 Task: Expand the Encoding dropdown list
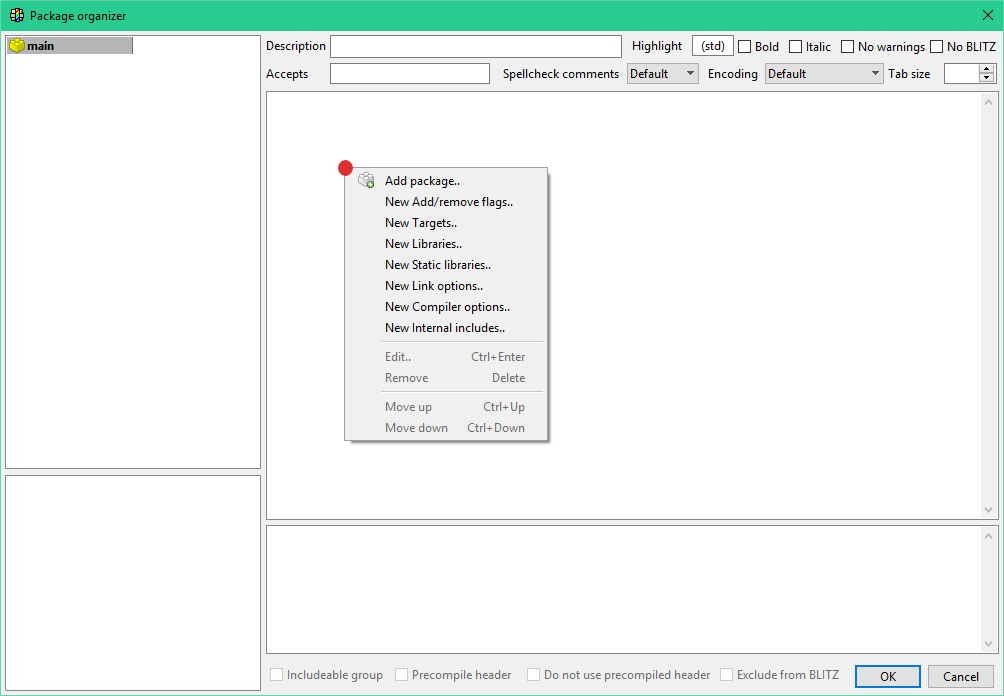pyautogui.click(x=823, y=74)
